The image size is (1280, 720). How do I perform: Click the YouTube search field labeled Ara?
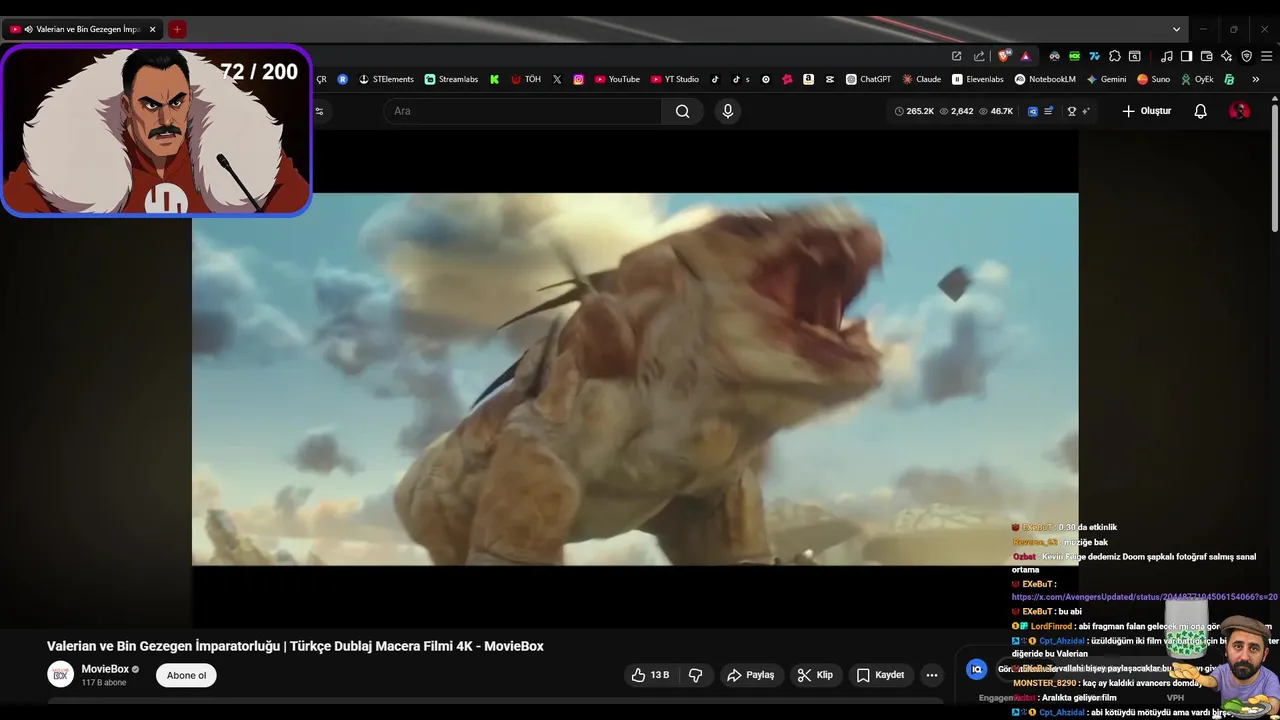[522, 111]
